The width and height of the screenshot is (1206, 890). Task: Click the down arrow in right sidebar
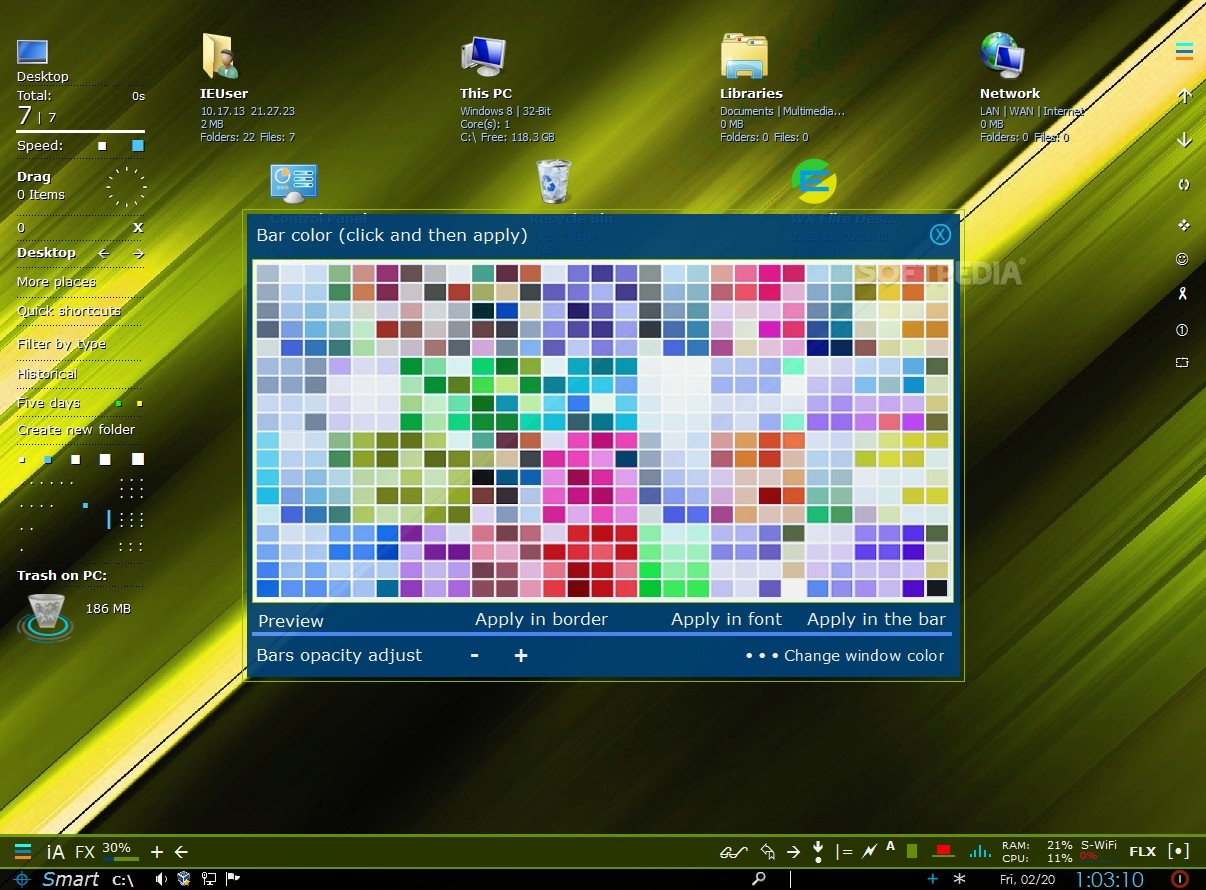pos(1184,140)
